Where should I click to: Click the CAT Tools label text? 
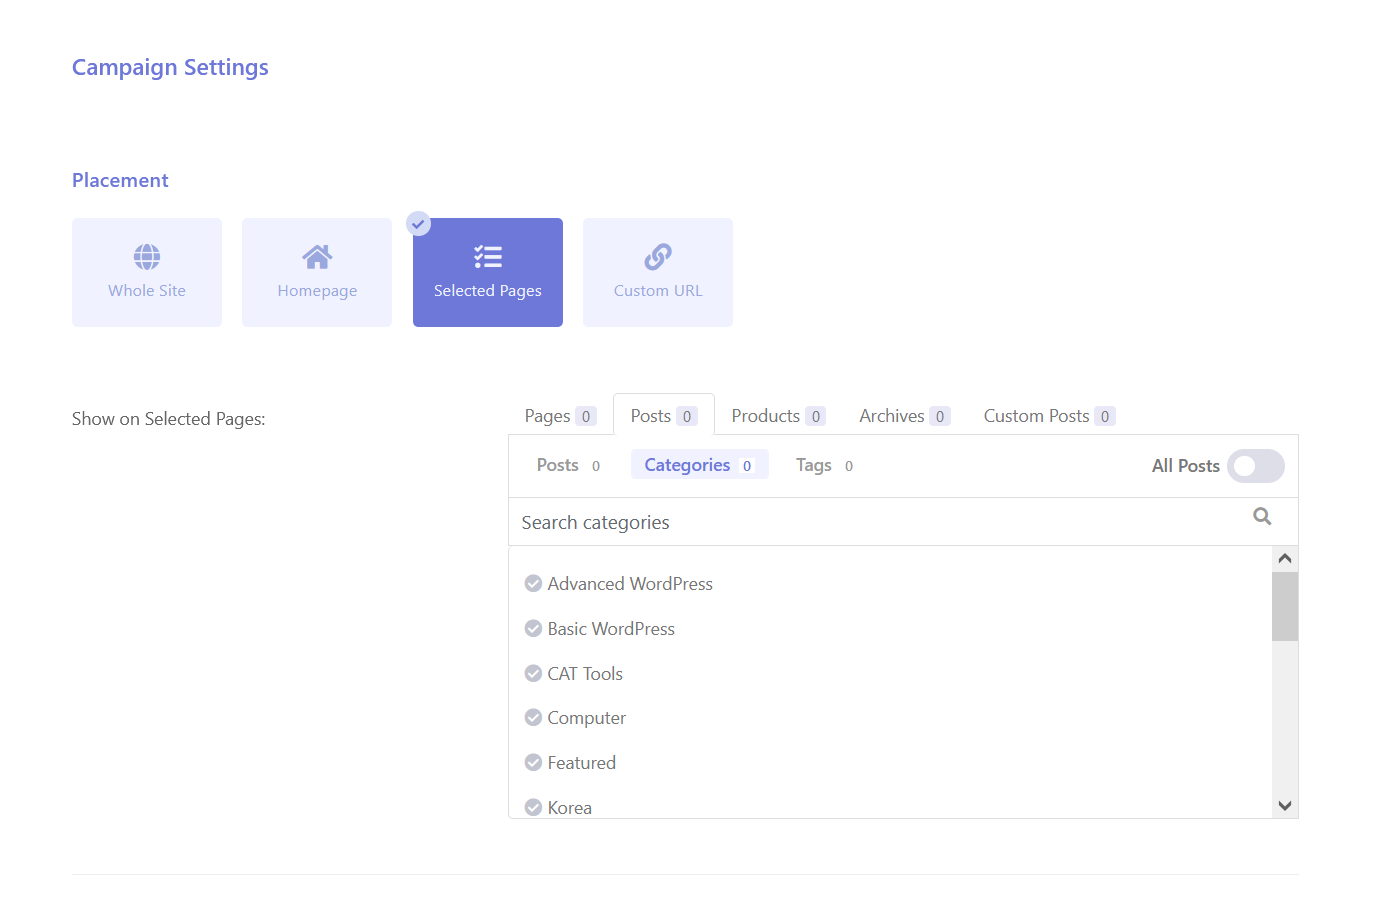(585, 673)
